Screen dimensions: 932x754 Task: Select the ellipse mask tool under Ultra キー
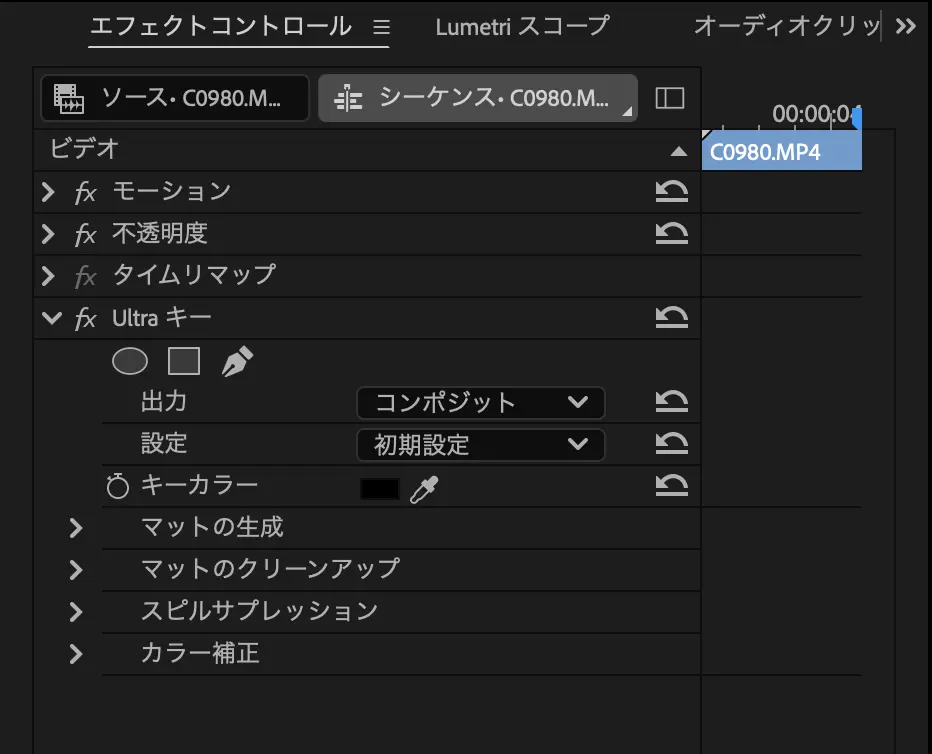coord(130,361)
